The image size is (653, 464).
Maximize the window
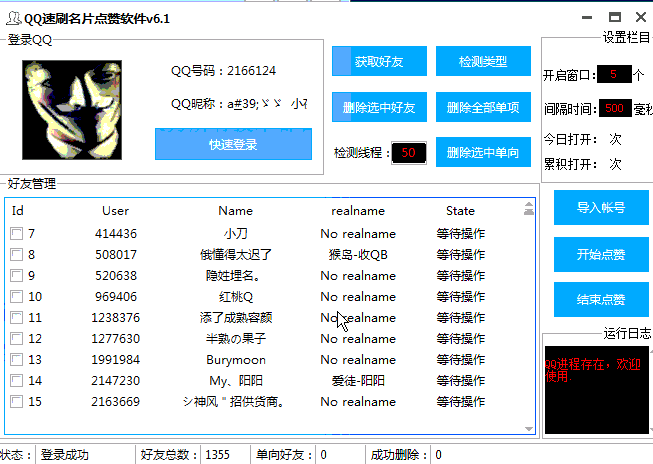pos(615,17)
